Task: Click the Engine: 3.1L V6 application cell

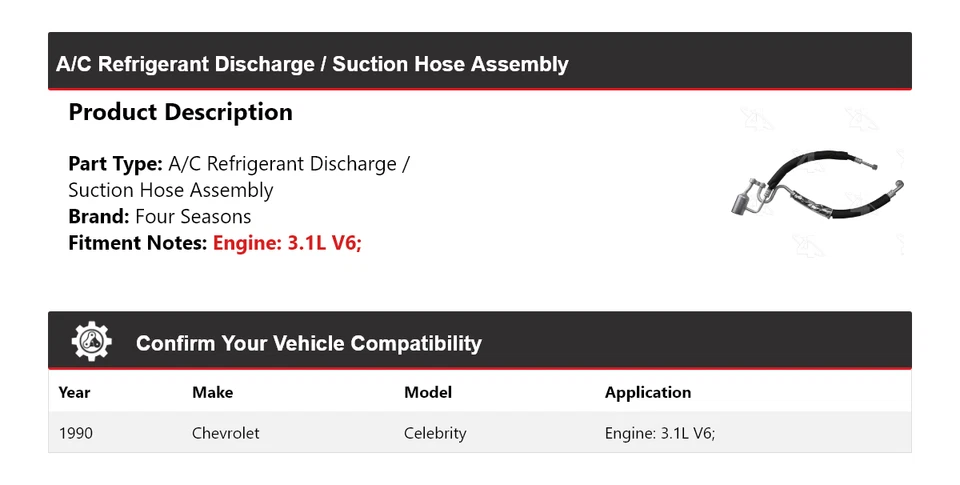Action: [x=659, y=433]
